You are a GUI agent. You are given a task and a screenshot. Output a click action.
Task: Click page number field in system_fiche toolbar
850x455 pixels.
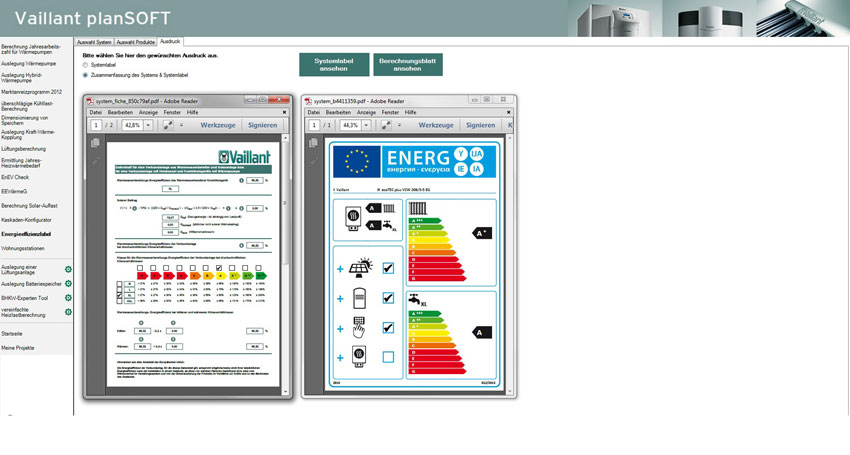coord(96,125)
